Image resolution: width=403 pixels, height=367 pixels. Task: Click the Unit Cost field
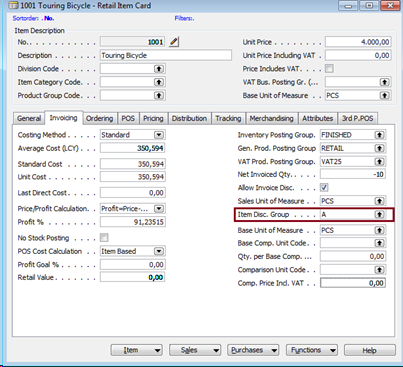(133, 177)
